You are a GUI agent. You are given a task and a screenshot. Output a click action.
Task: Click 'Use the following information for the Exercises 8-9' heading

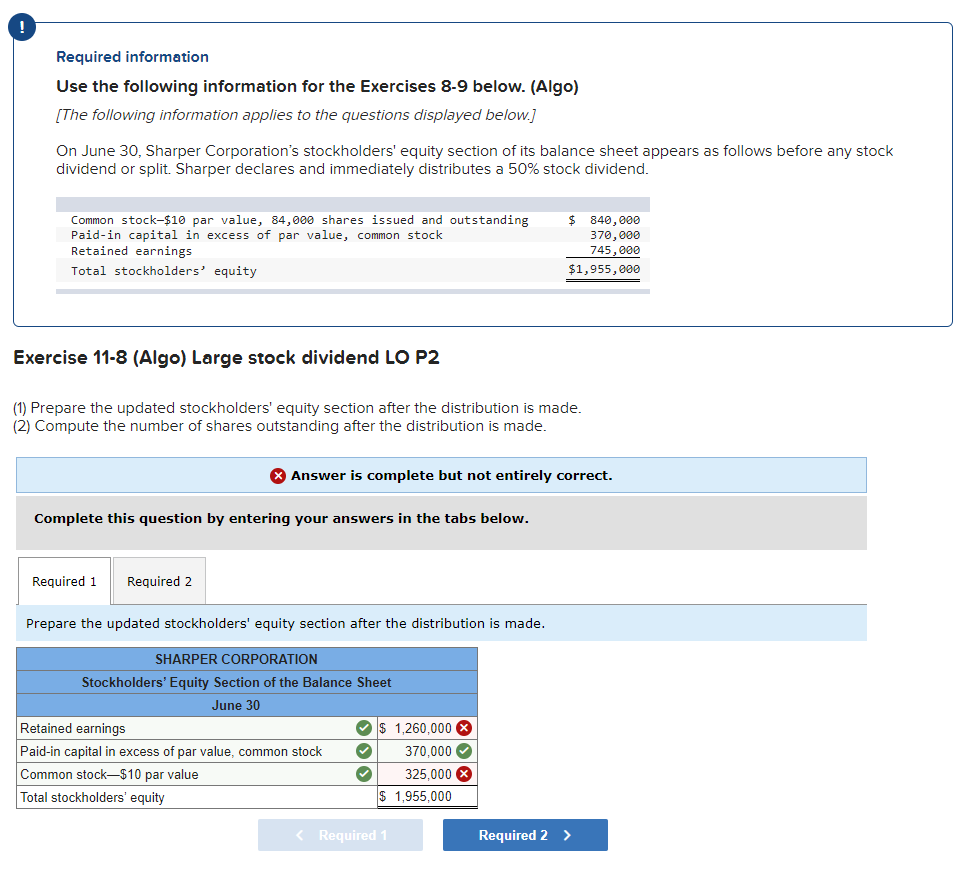click(318, 86)
